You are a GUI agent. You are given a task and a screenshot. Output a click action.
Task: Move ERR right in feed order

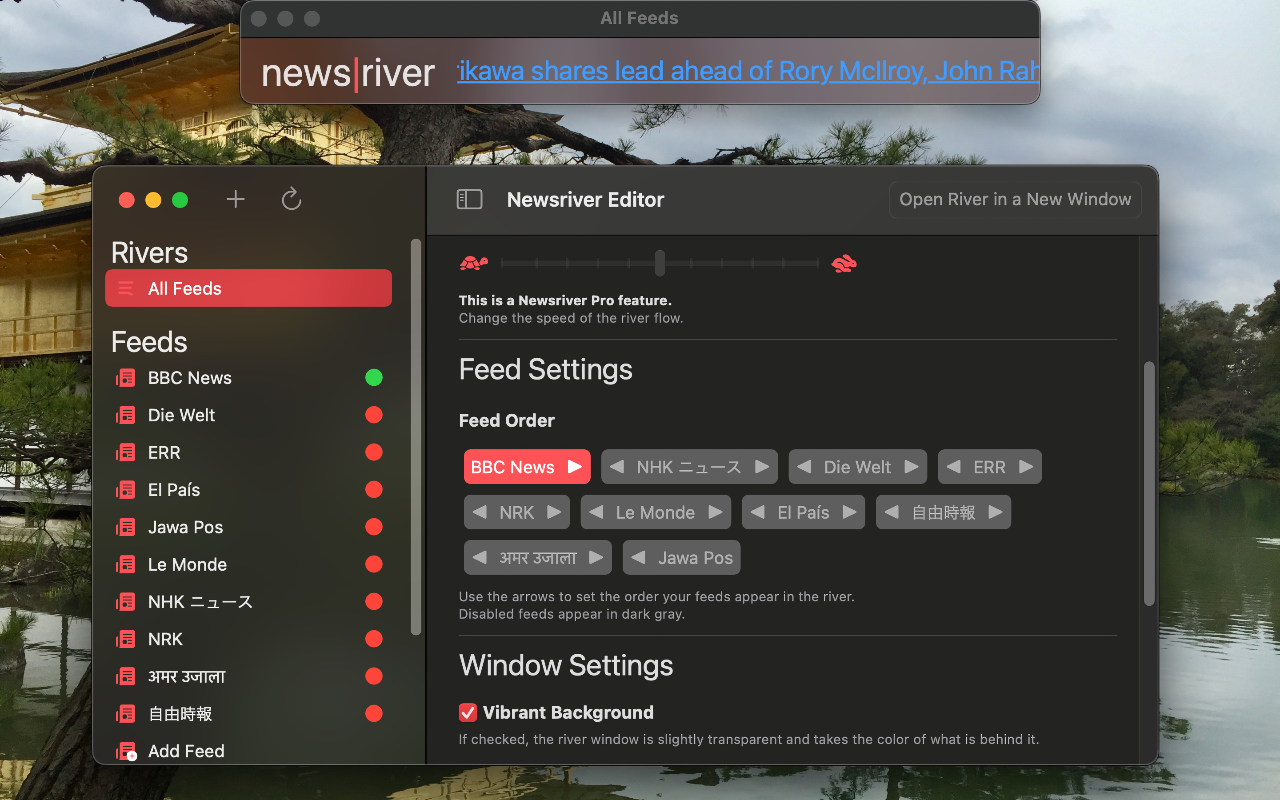pos(1026,467)
